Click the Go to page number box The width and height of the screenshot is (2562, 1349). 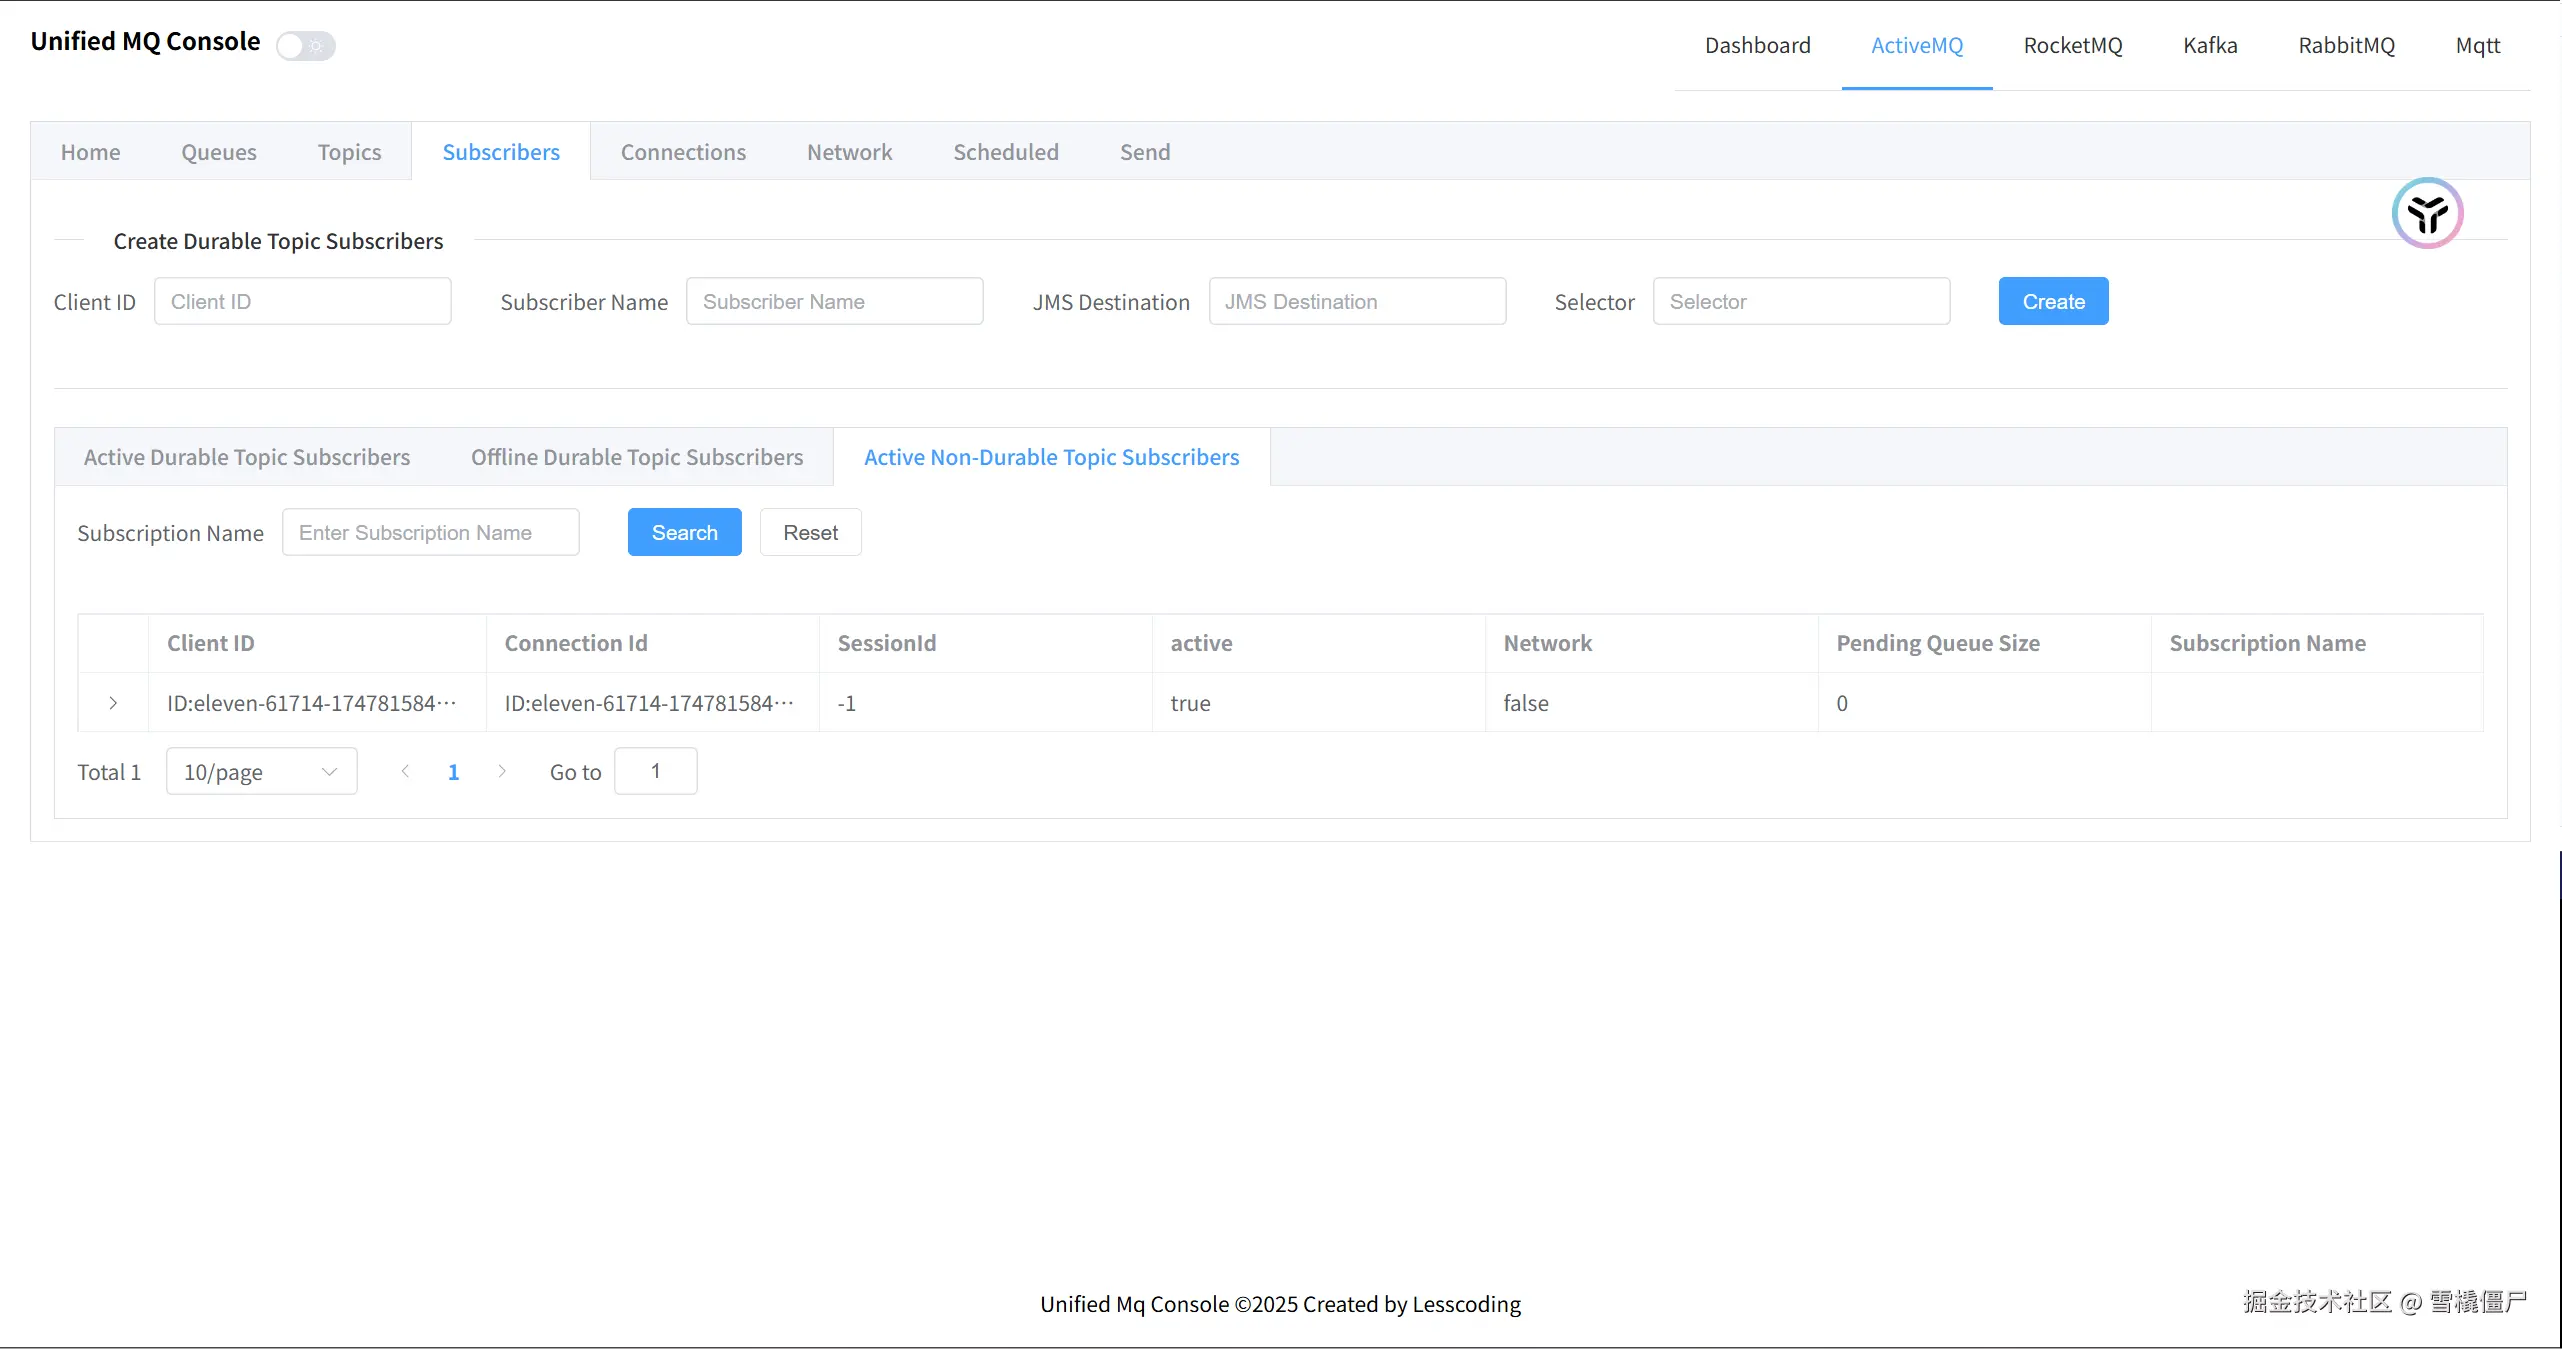[655, 771]
